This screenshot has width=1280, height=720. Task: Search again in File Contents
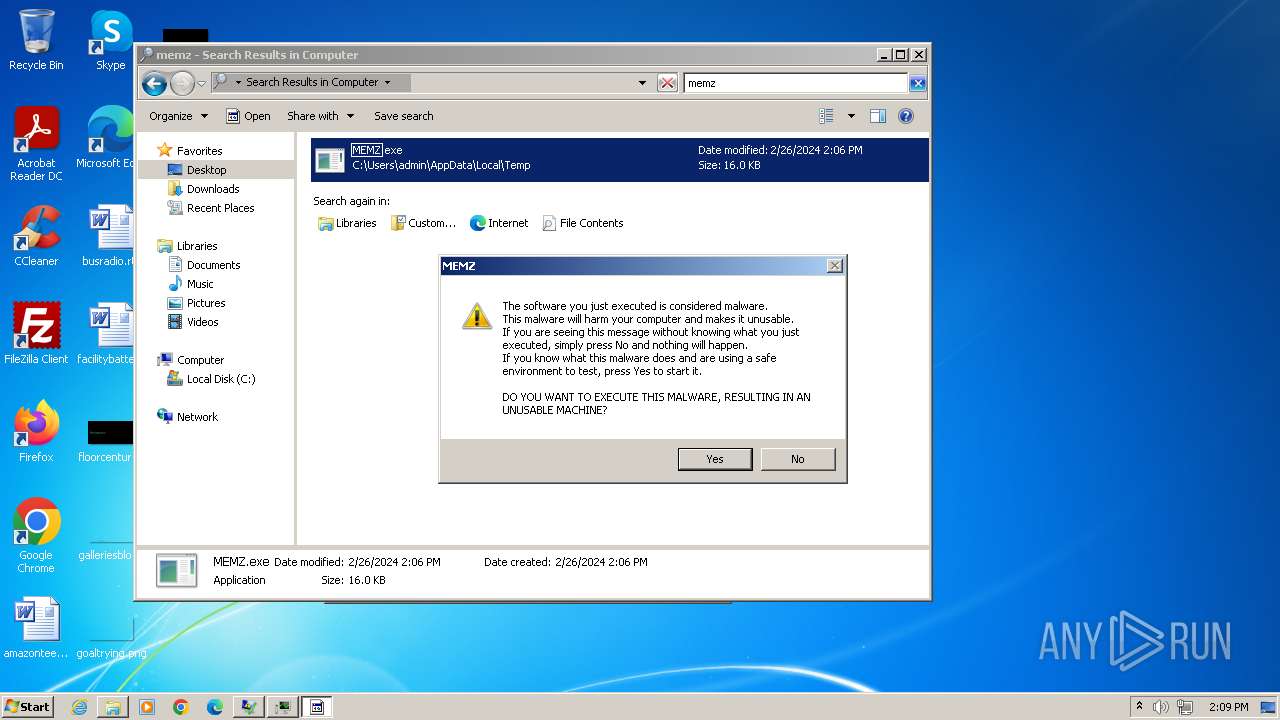583,223
